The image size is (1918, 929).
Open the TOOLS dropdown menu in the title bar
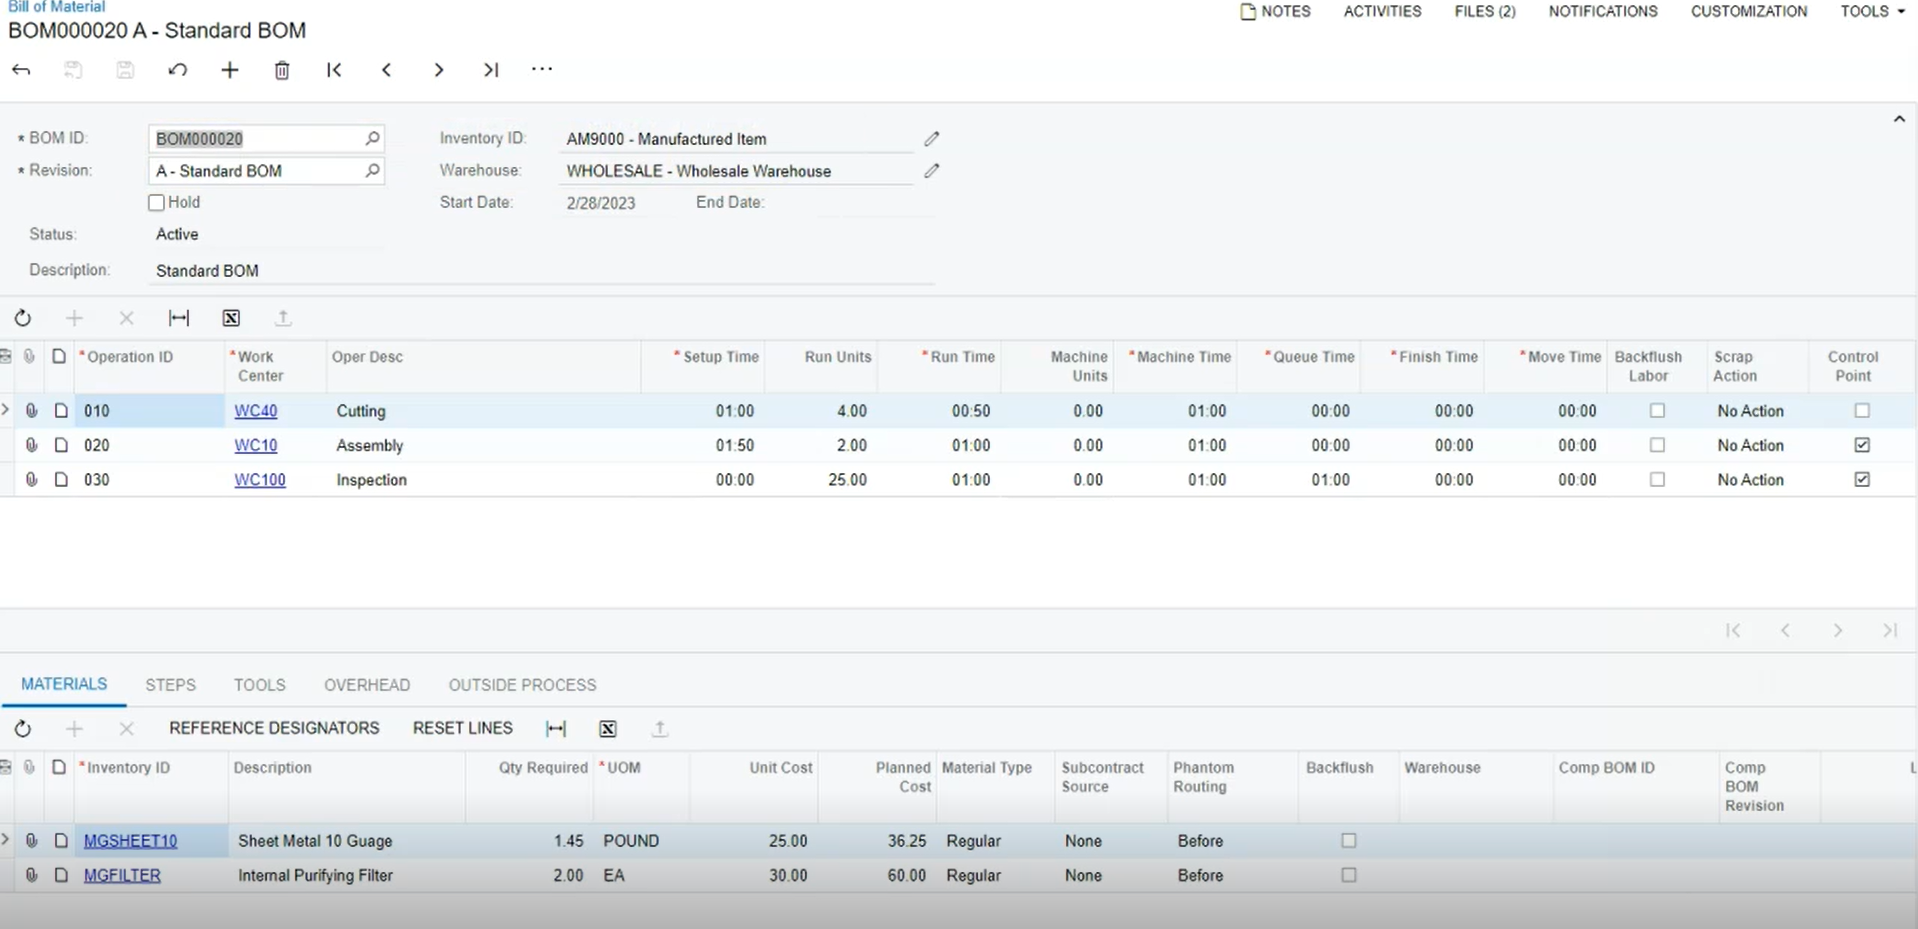tap(1872, 11)
